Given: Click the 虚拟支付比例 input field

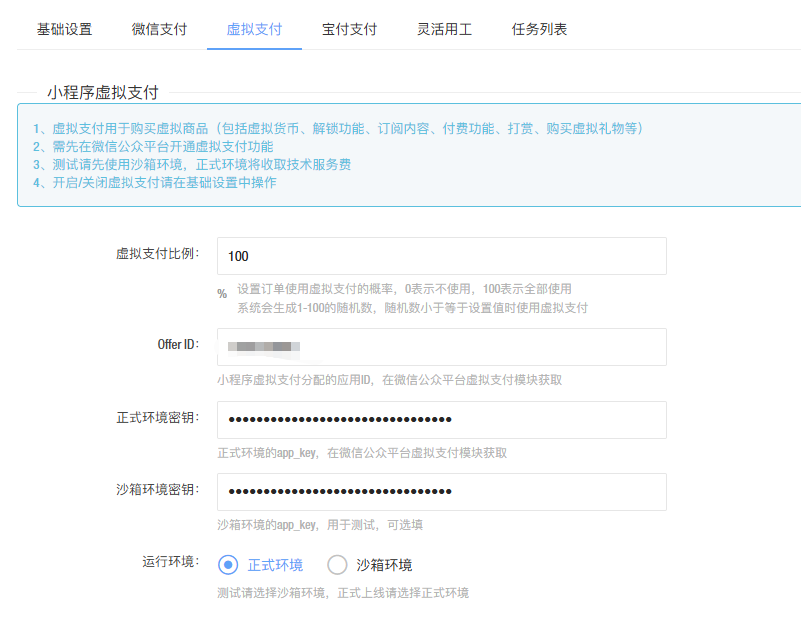Looking at the screenshot, I should click(x=442, y=256).
